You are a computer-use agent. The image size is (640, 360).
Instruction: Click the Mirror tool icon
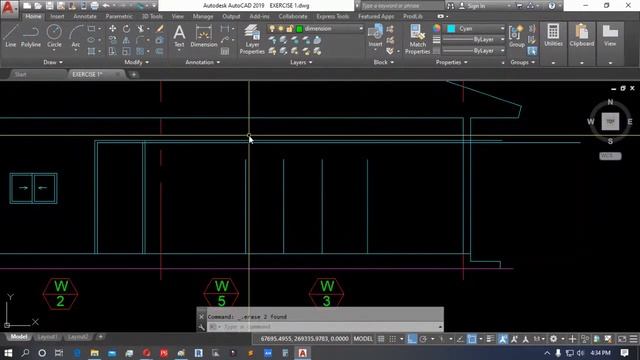(x=127, y=40)
